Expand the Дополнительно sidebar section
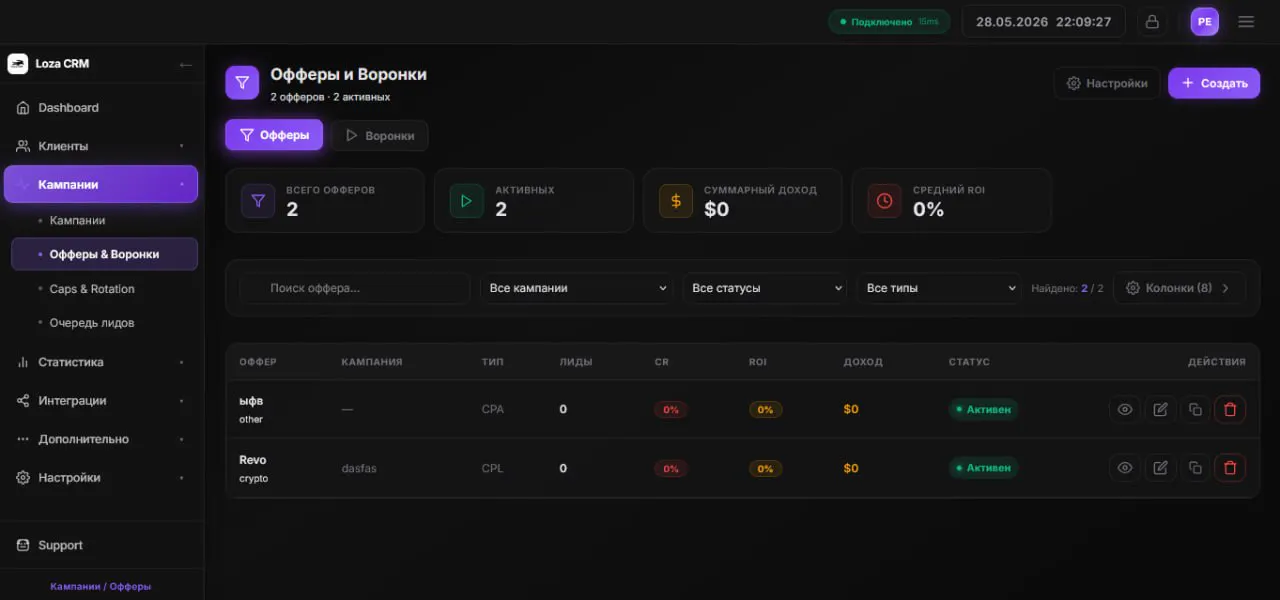The image size is (1280, 600). coord(101,439)
